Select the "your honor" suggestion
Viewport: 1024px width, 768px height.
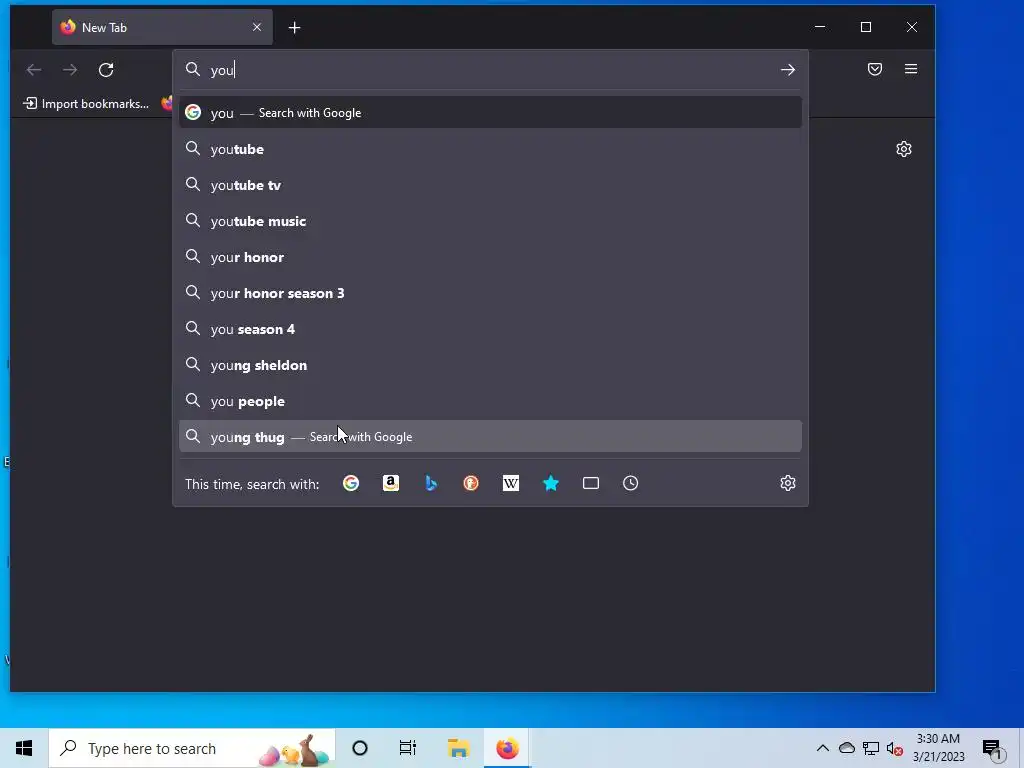490,257
